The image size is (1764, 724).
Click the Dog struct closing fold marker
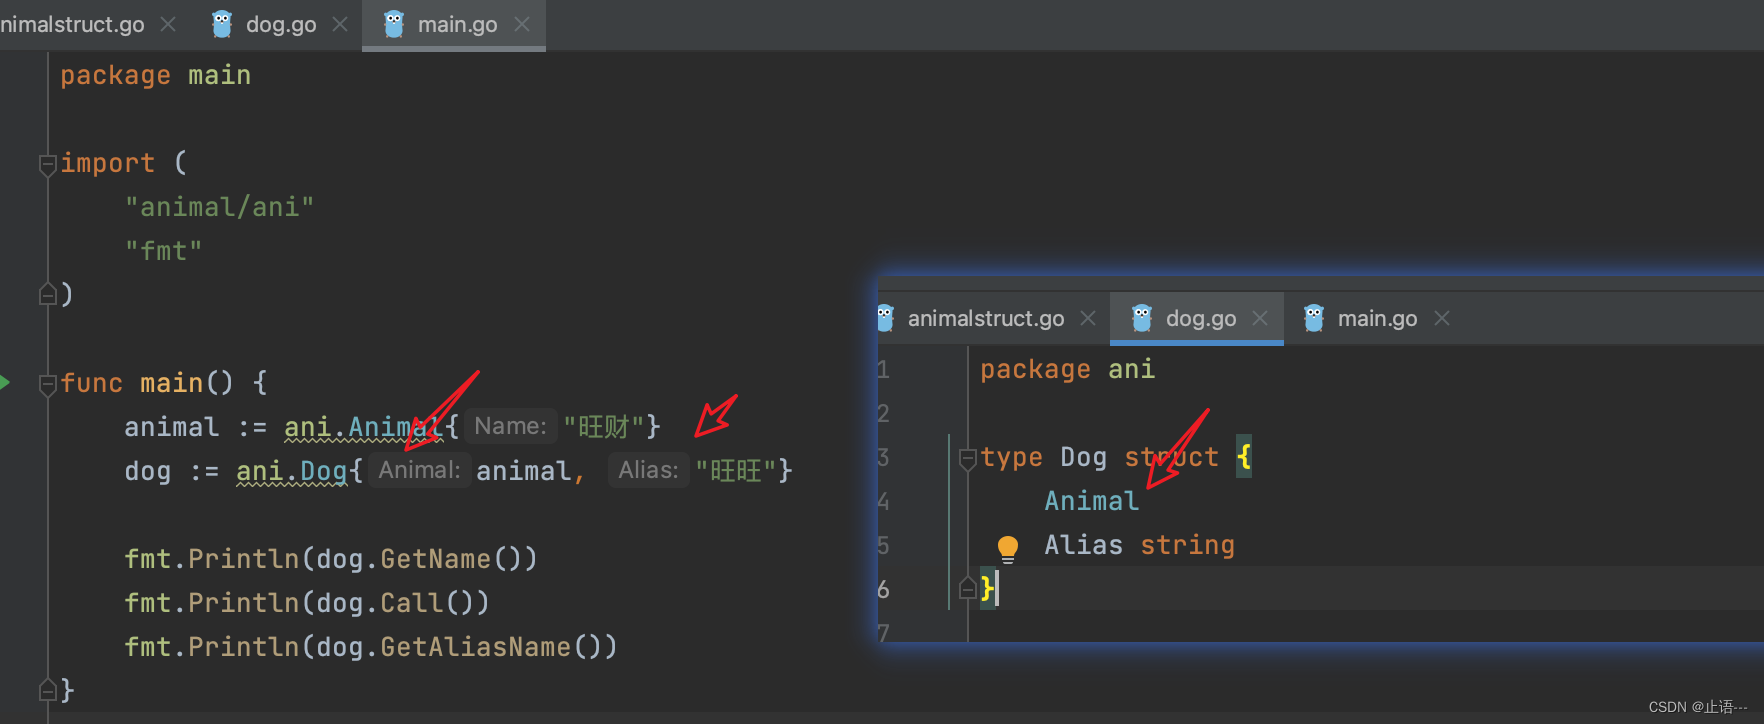pos(967,588)
